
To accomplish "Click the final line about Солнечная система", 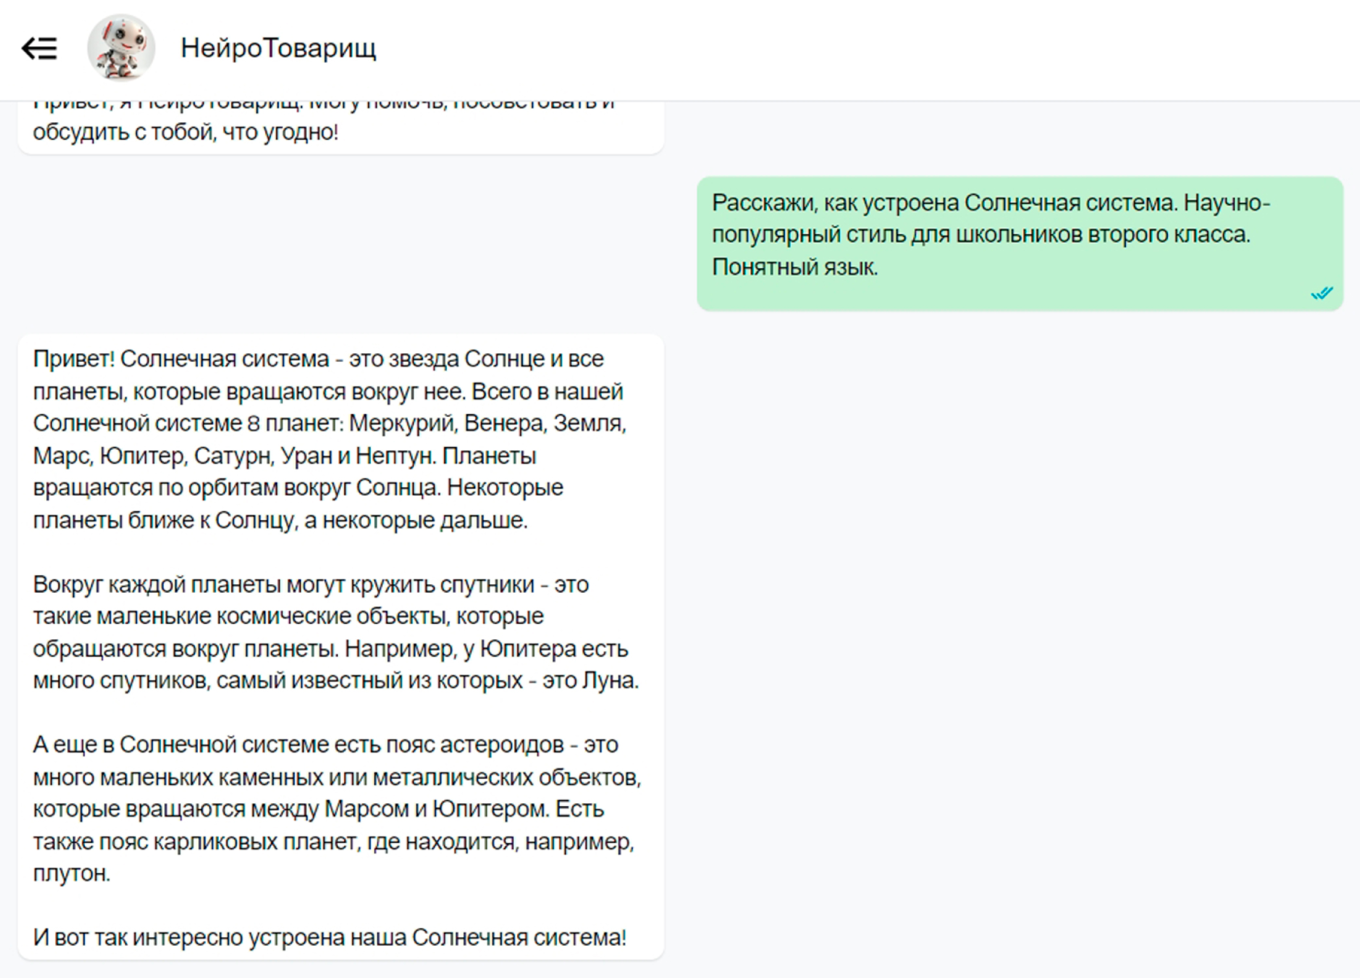I will [328, 938].
